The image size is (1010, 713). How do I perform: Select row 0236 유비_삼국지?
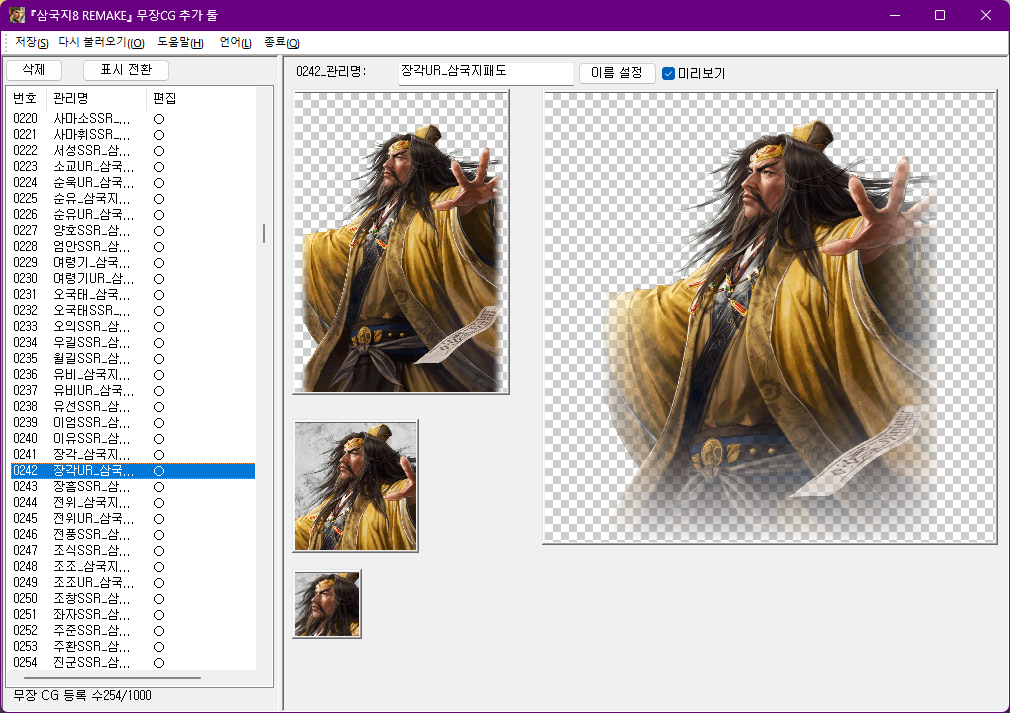133,375
